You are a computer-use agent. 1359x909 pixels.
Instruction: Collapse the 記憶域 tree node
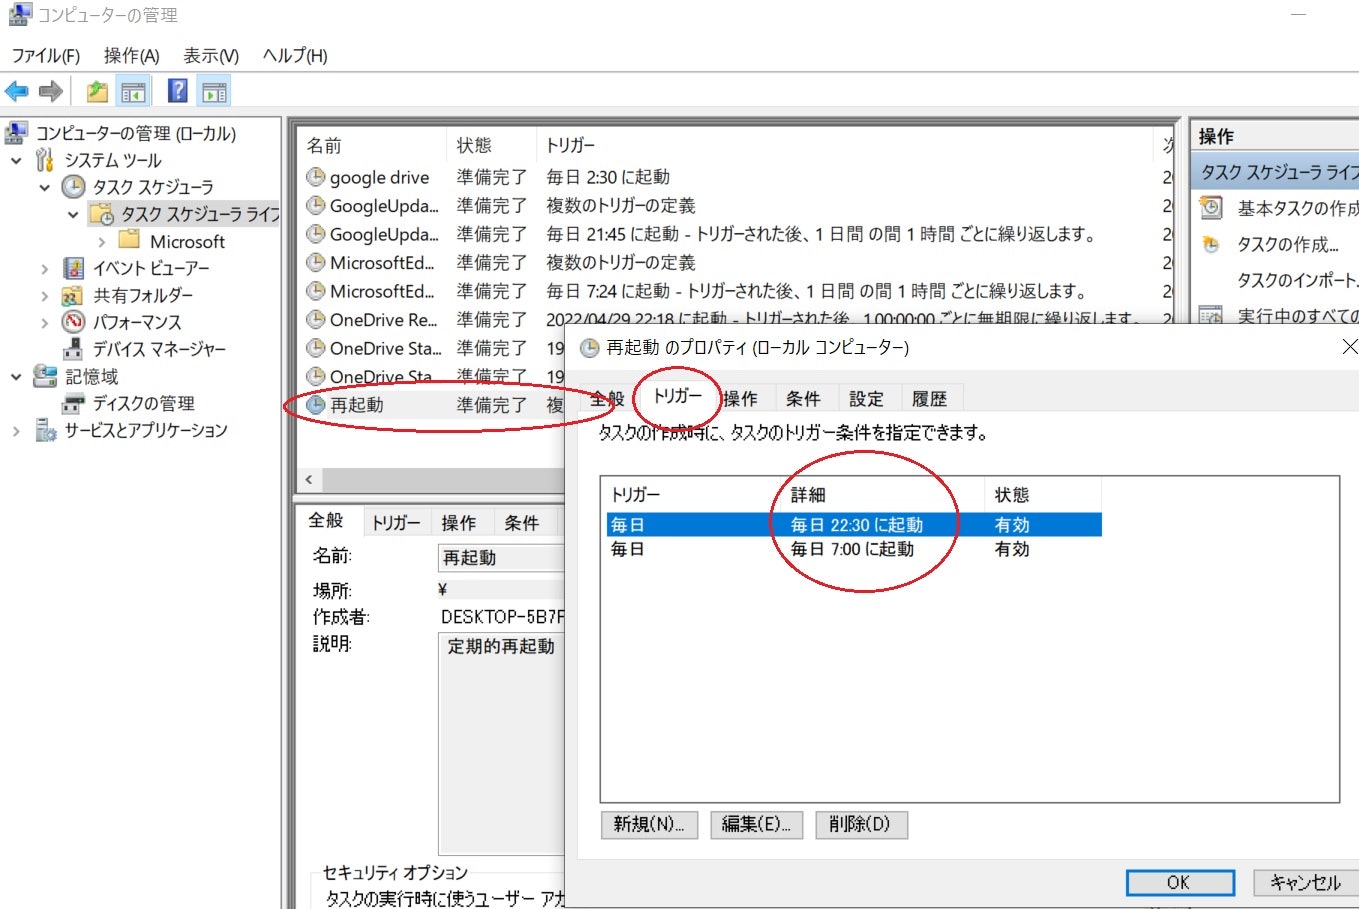tap(16, 376)
